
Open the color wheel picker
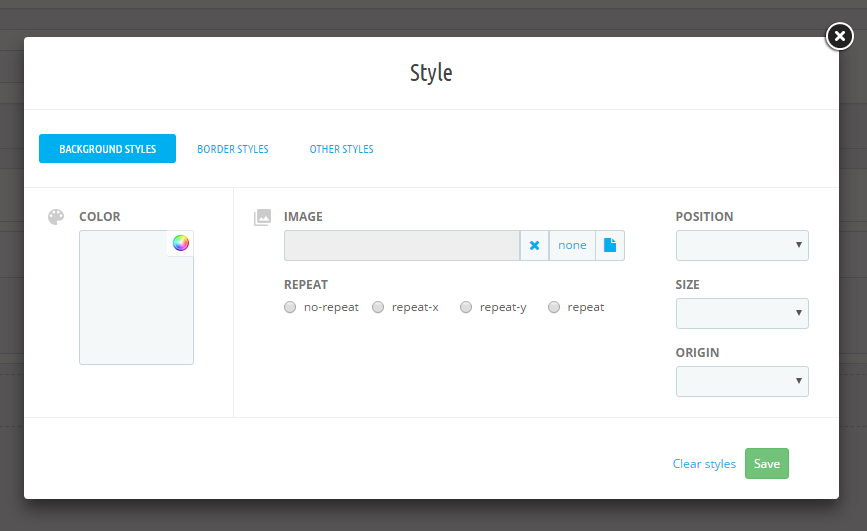coord(181,243)
